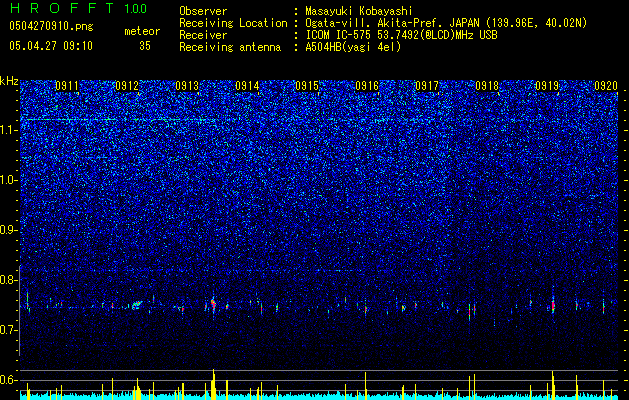Click the strong red echo below 0919
The image size is (629, 400).
click(553, 306)
